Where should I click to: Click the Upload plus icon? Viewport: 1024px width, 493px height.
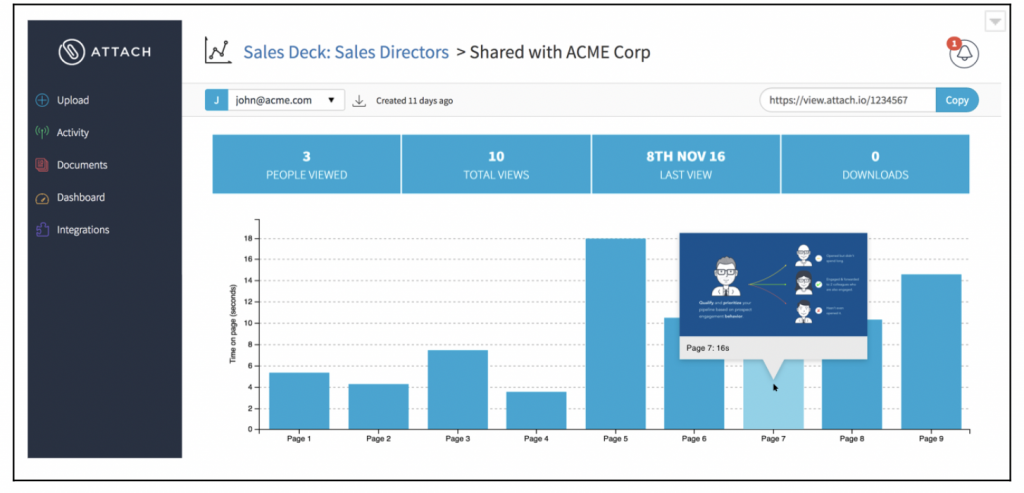pyautogui.click(x=42, y=101)
